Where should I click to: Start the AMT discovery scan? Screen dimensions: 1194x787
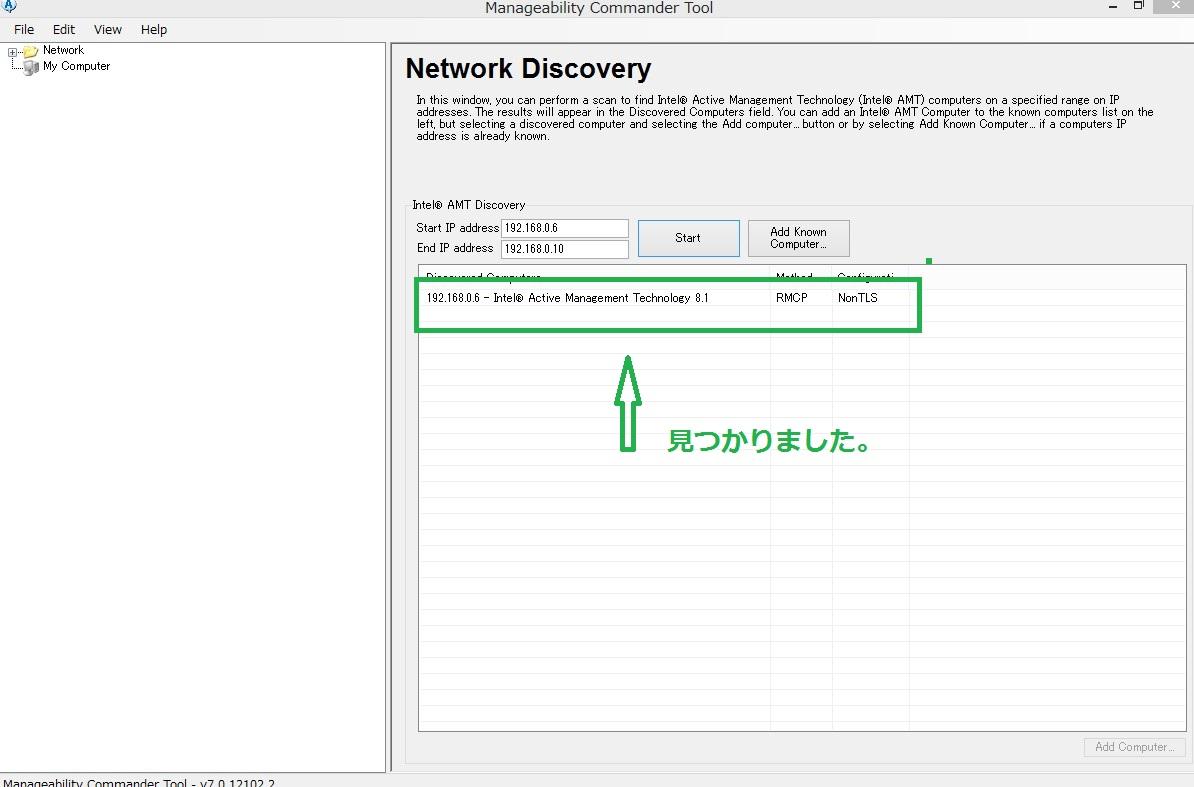(x=688, y=238)
